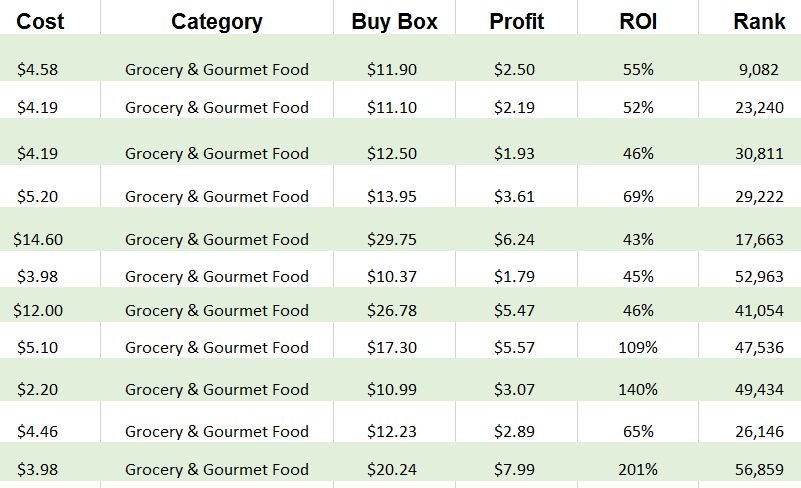This screenshot has width=801, height=488.
Task: Select the ROI cell showing 201%
Action: [x=637, y=469]
